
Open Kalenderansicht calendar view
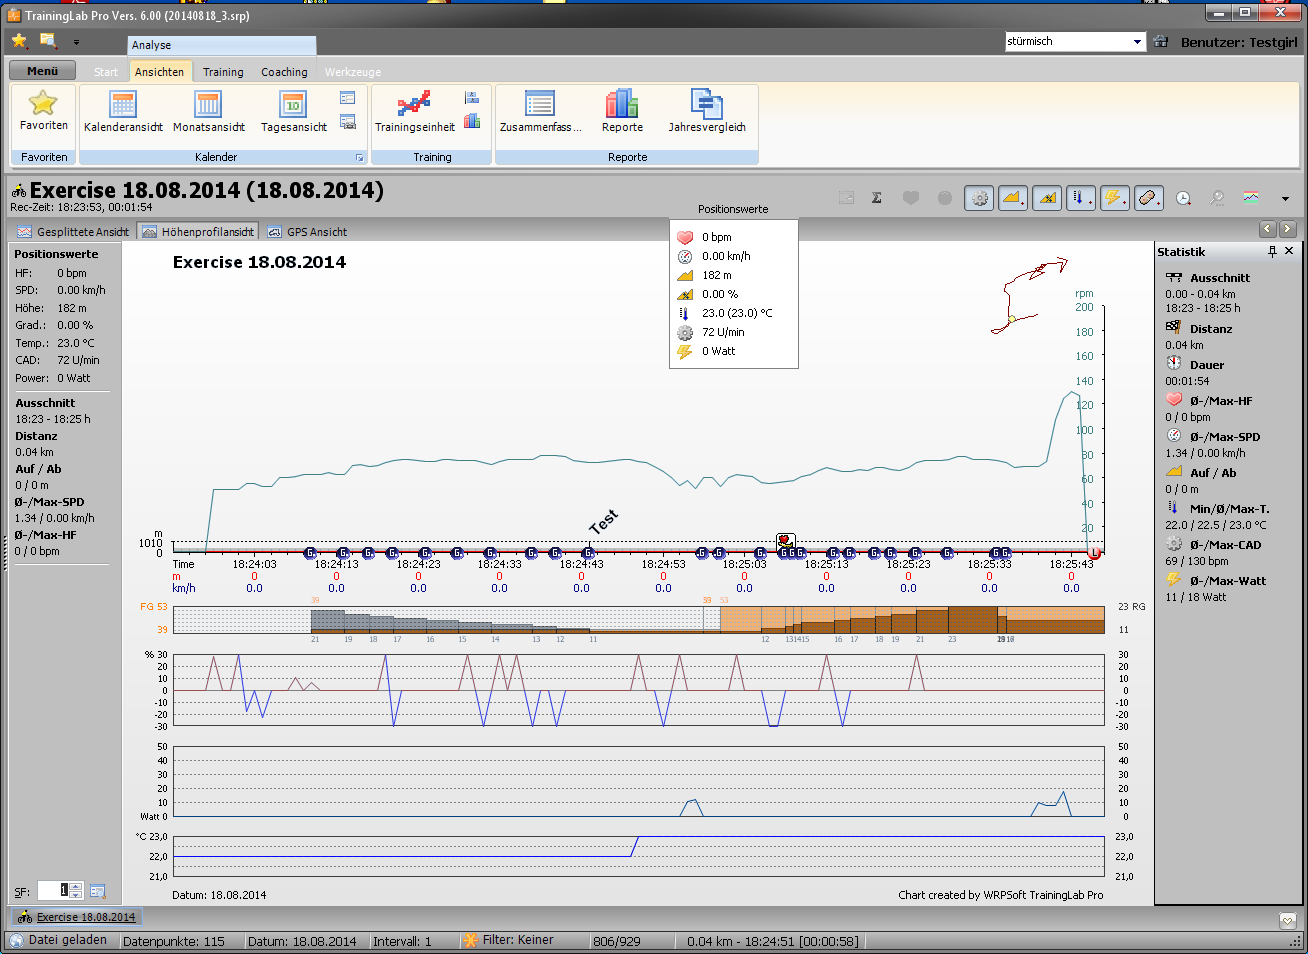click(x=123, y=111)
